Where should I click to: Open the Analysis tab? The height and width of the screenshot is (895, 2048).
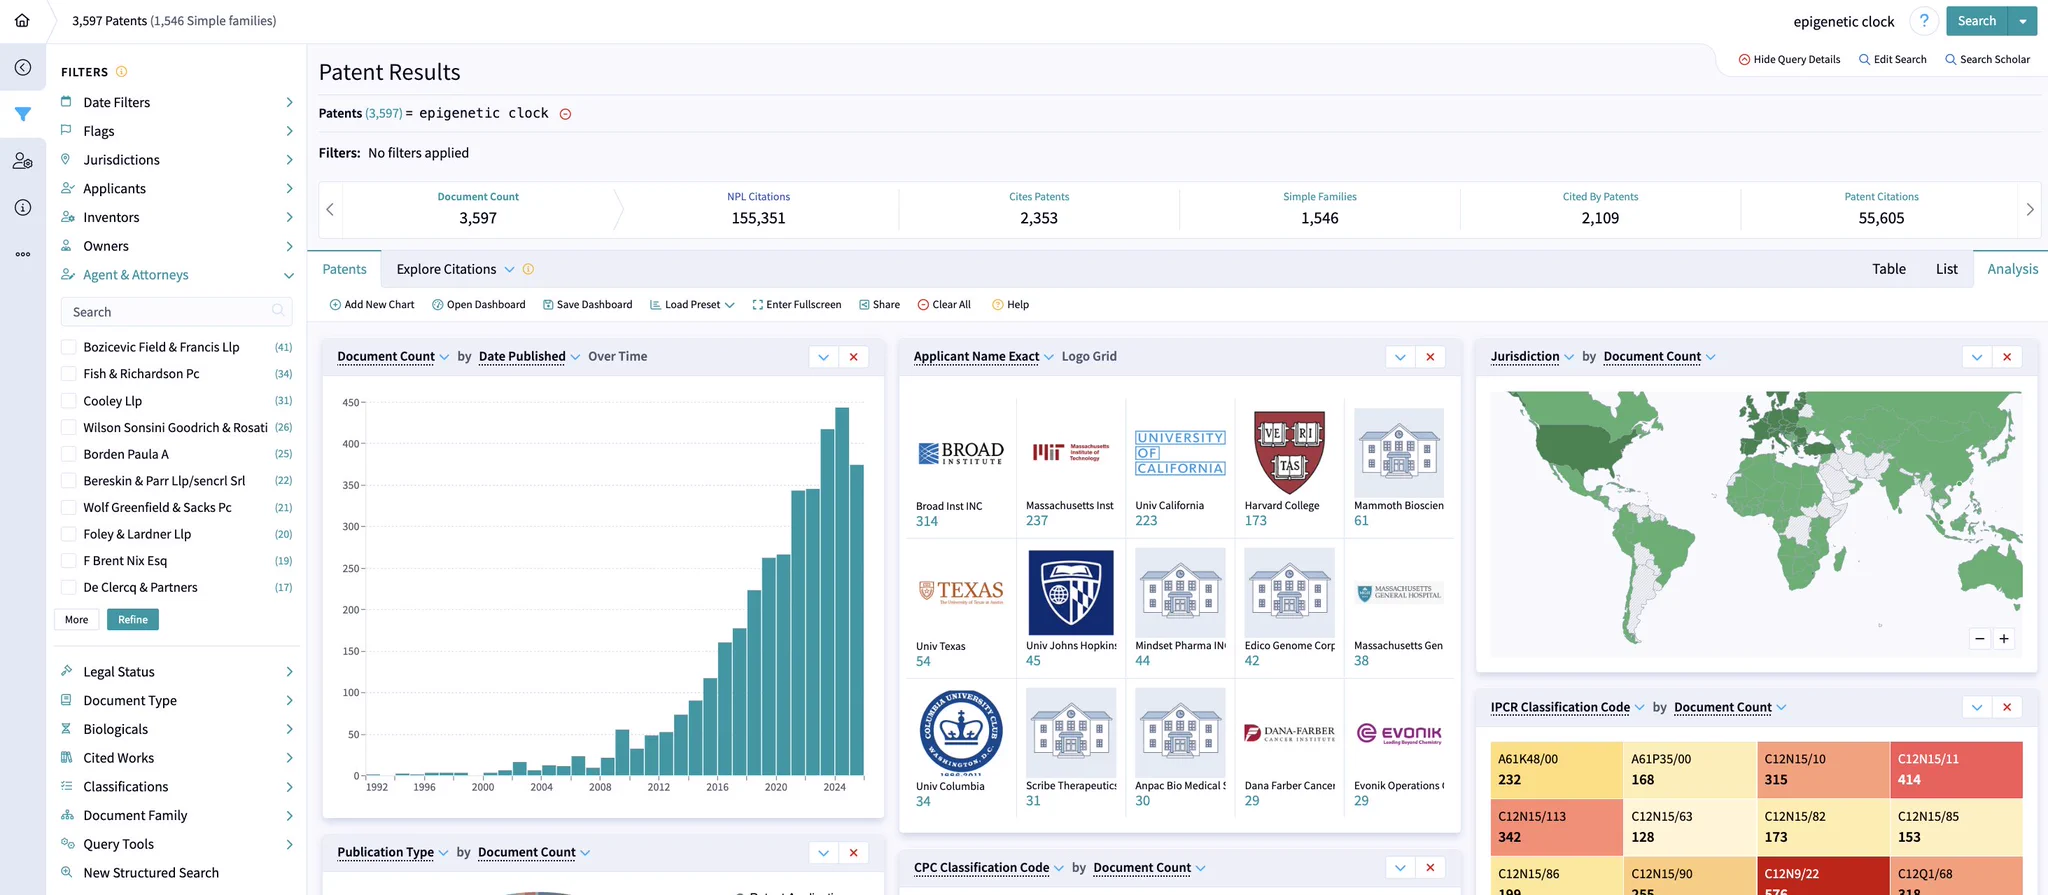(x=2012, y=269)
